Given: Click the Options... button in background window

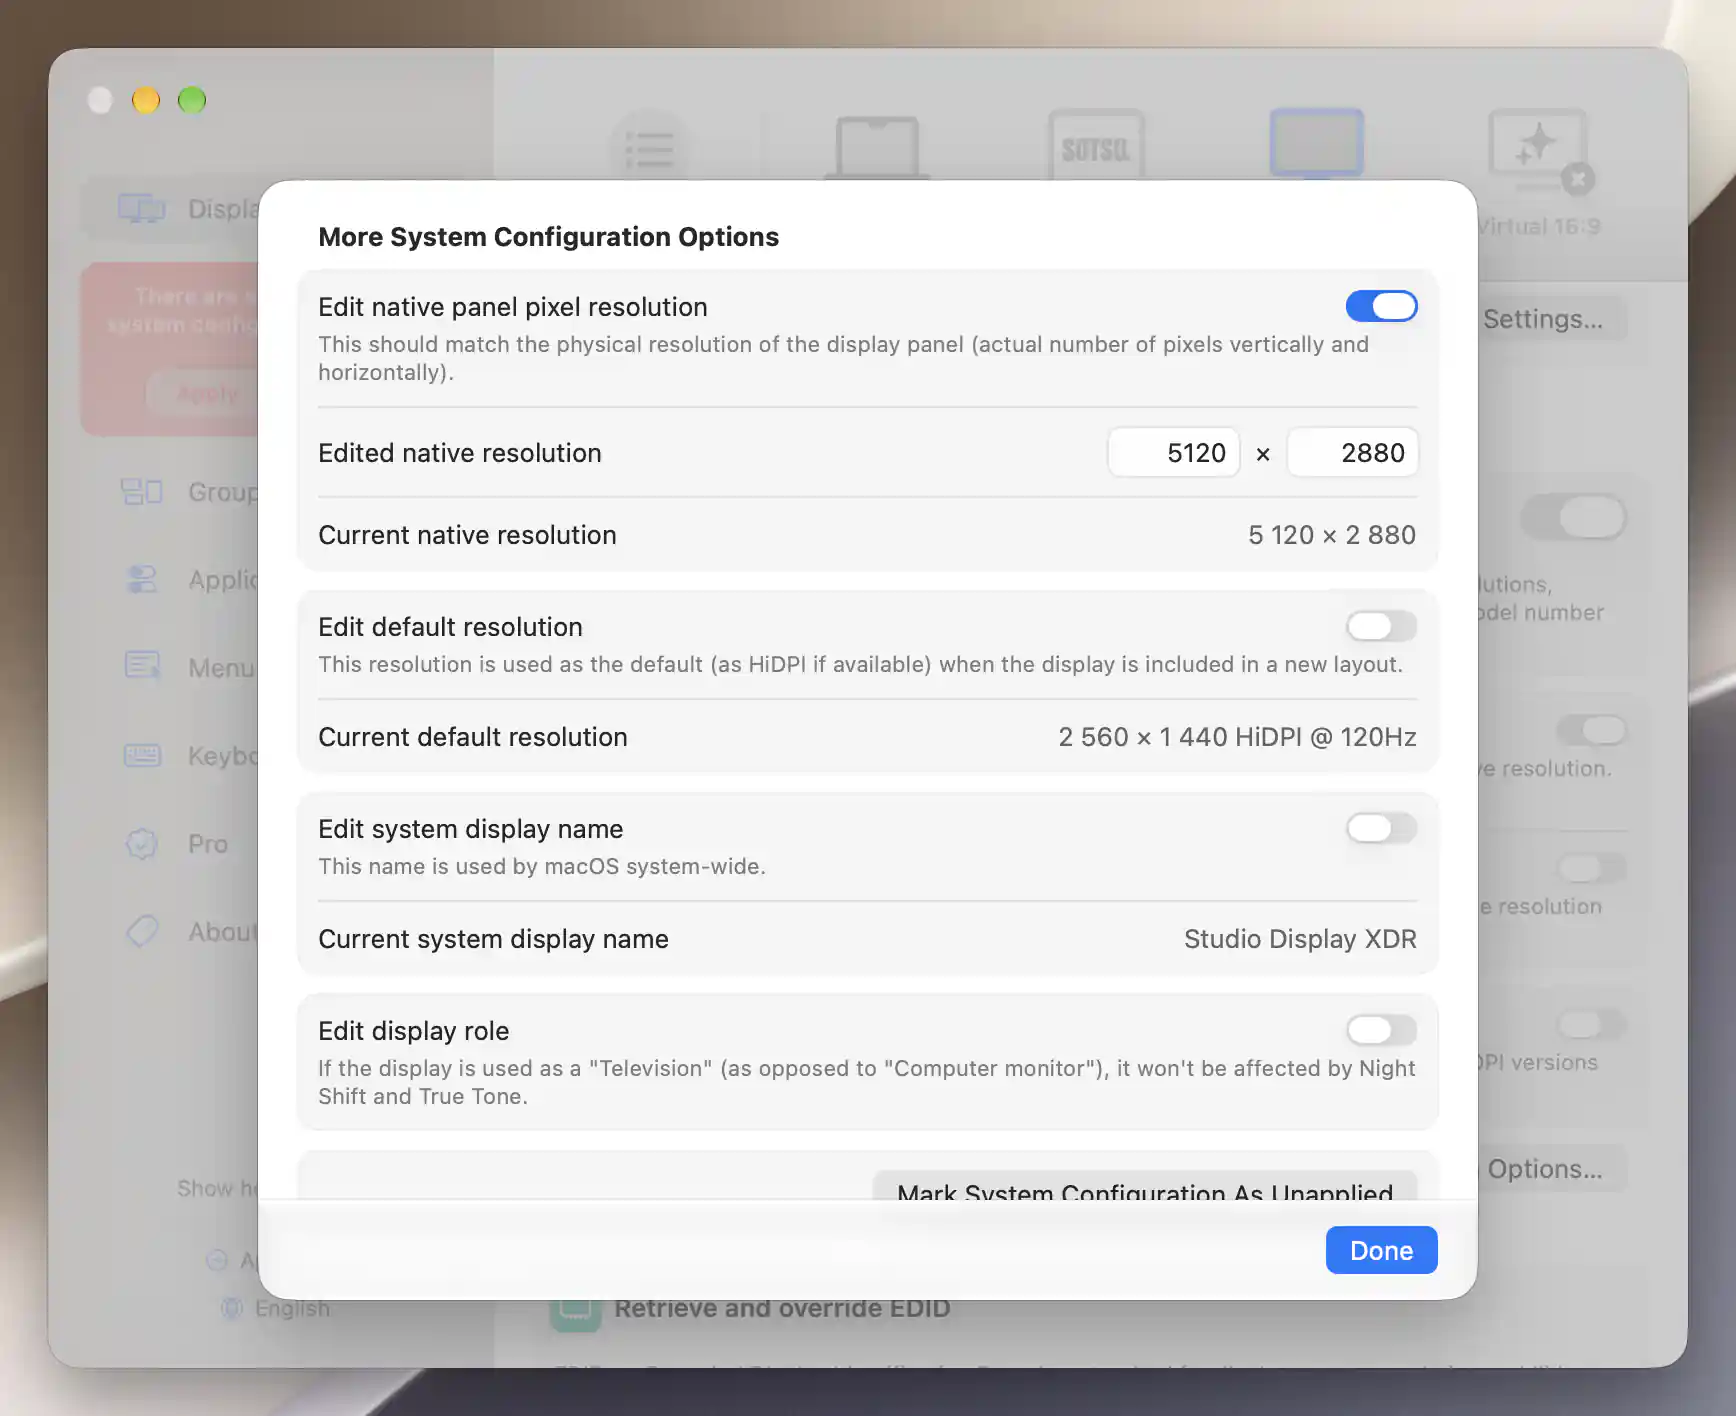Looking at the screenshot, I should coord(1552,1169).
